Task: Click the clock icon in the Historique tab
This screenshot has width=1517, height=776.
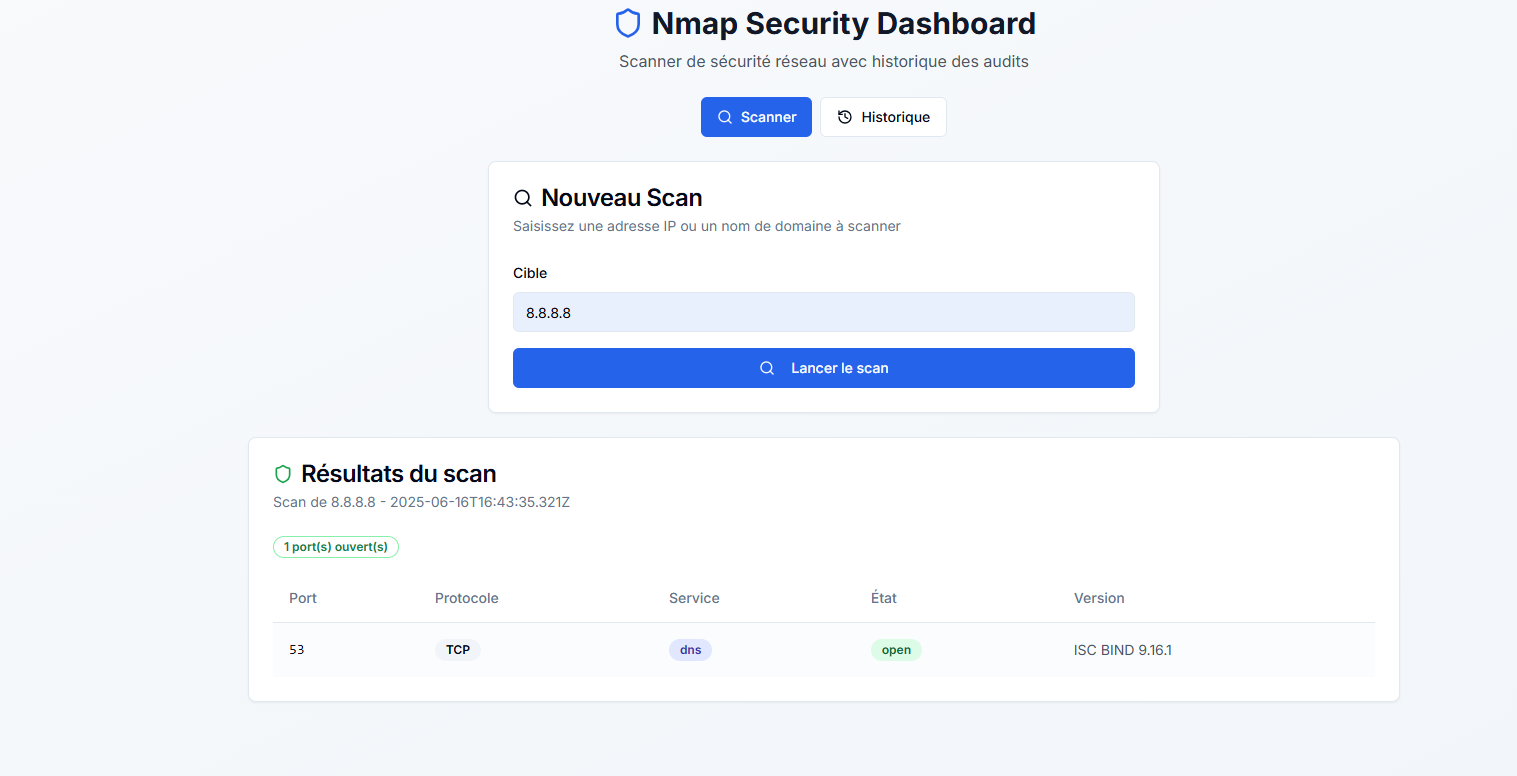Action: (x=845, y=117)
